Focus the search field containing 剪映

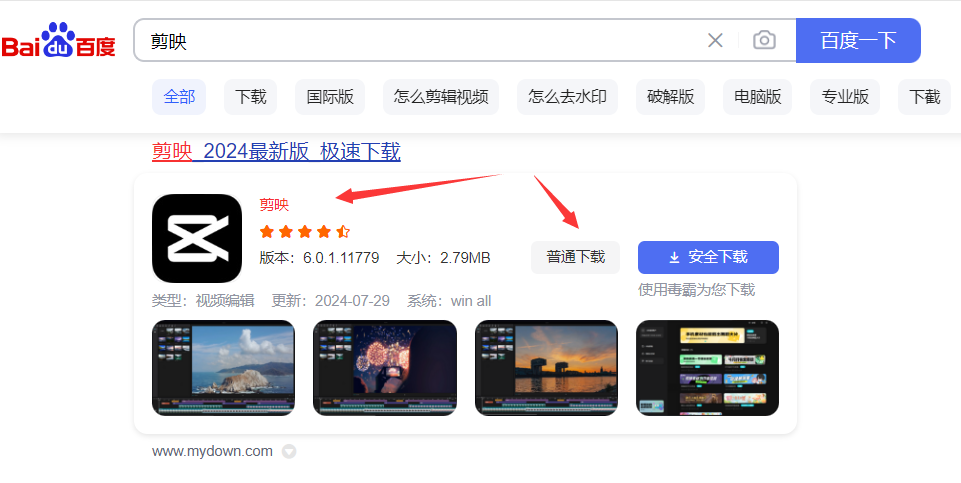coord(420,41)
